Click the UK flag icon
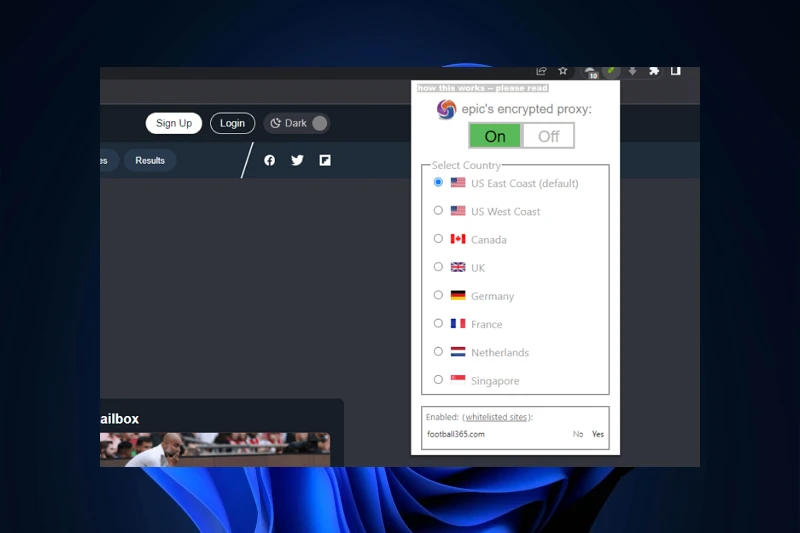The width and height of the screenshot is (800, 533). pyautogui.click(x=458, y=267)
